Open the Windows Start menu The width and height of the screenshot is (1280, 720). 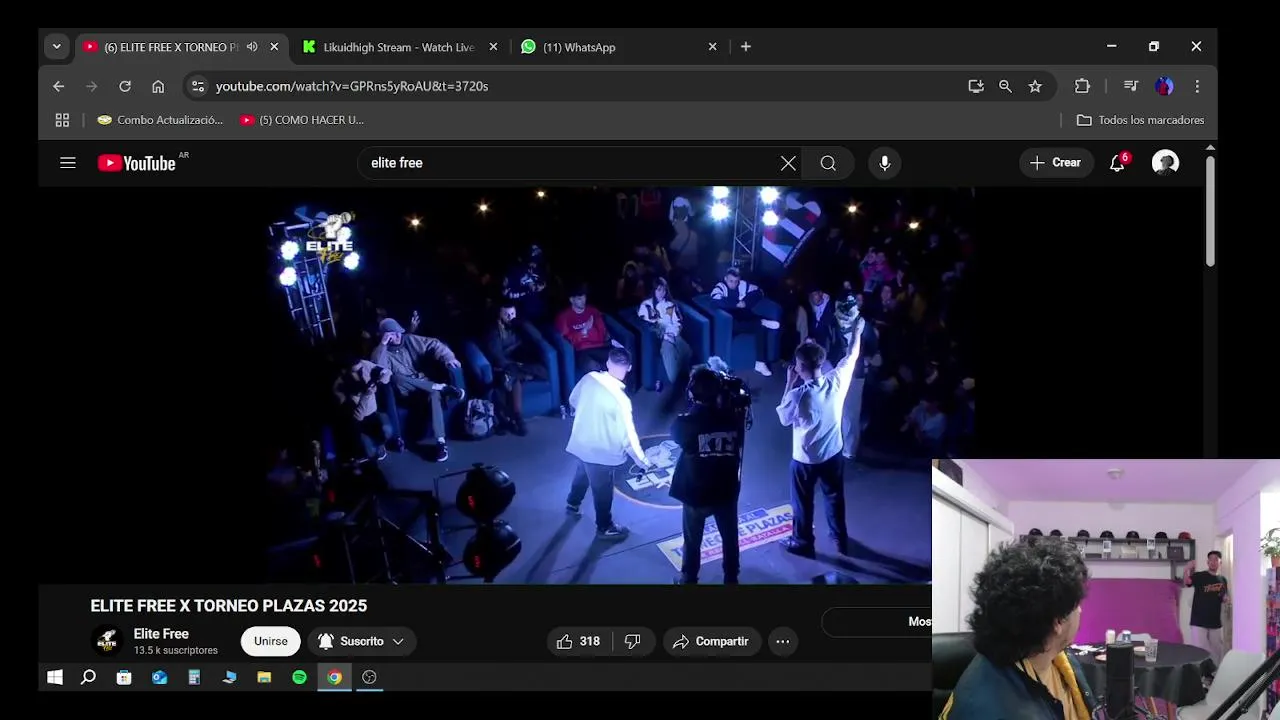click(55, 677)
